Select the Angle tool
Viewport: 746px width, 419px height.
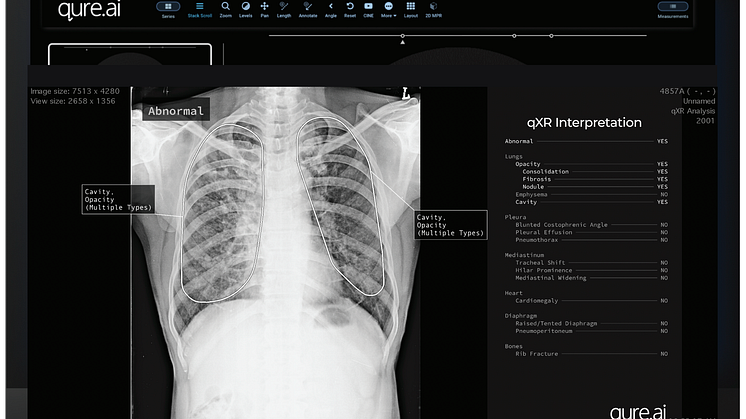(331, 10)
